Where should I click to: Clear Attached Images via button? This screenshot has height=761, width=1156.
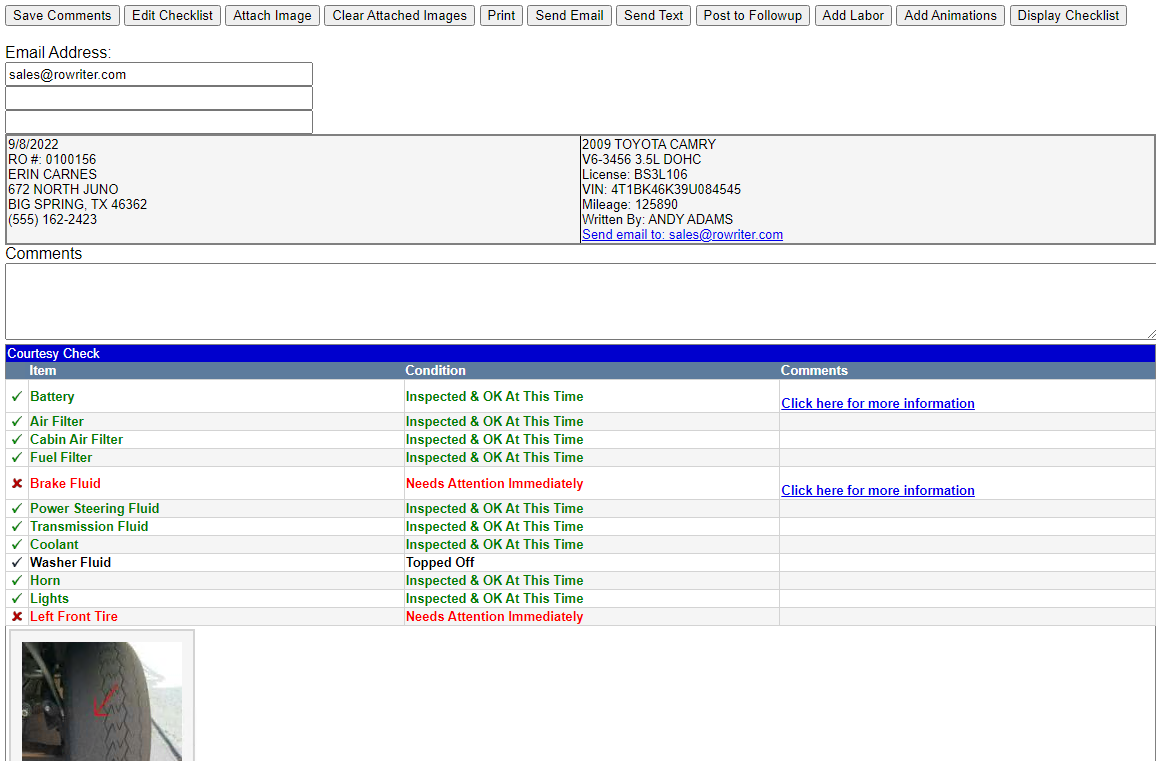[x=400, y=15]
